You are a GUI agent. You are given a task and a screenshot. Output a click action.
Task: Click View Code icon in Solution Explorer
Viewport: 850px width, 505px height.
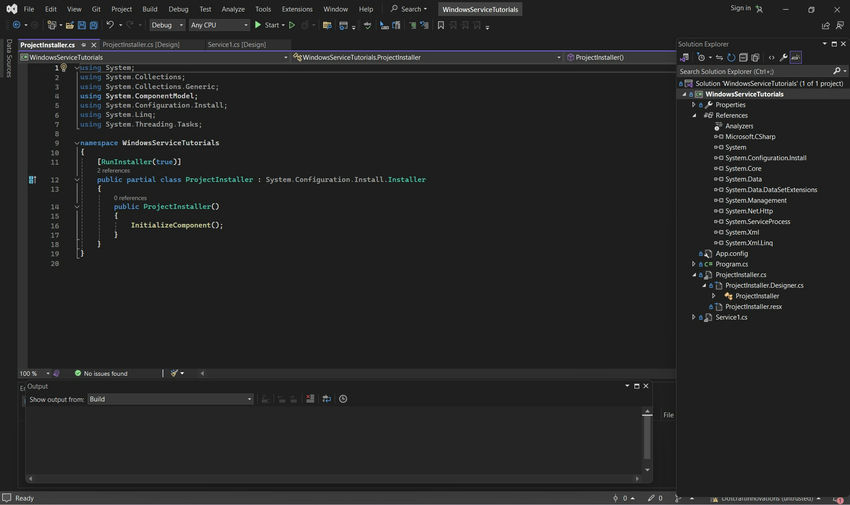(x=771, y=57)
